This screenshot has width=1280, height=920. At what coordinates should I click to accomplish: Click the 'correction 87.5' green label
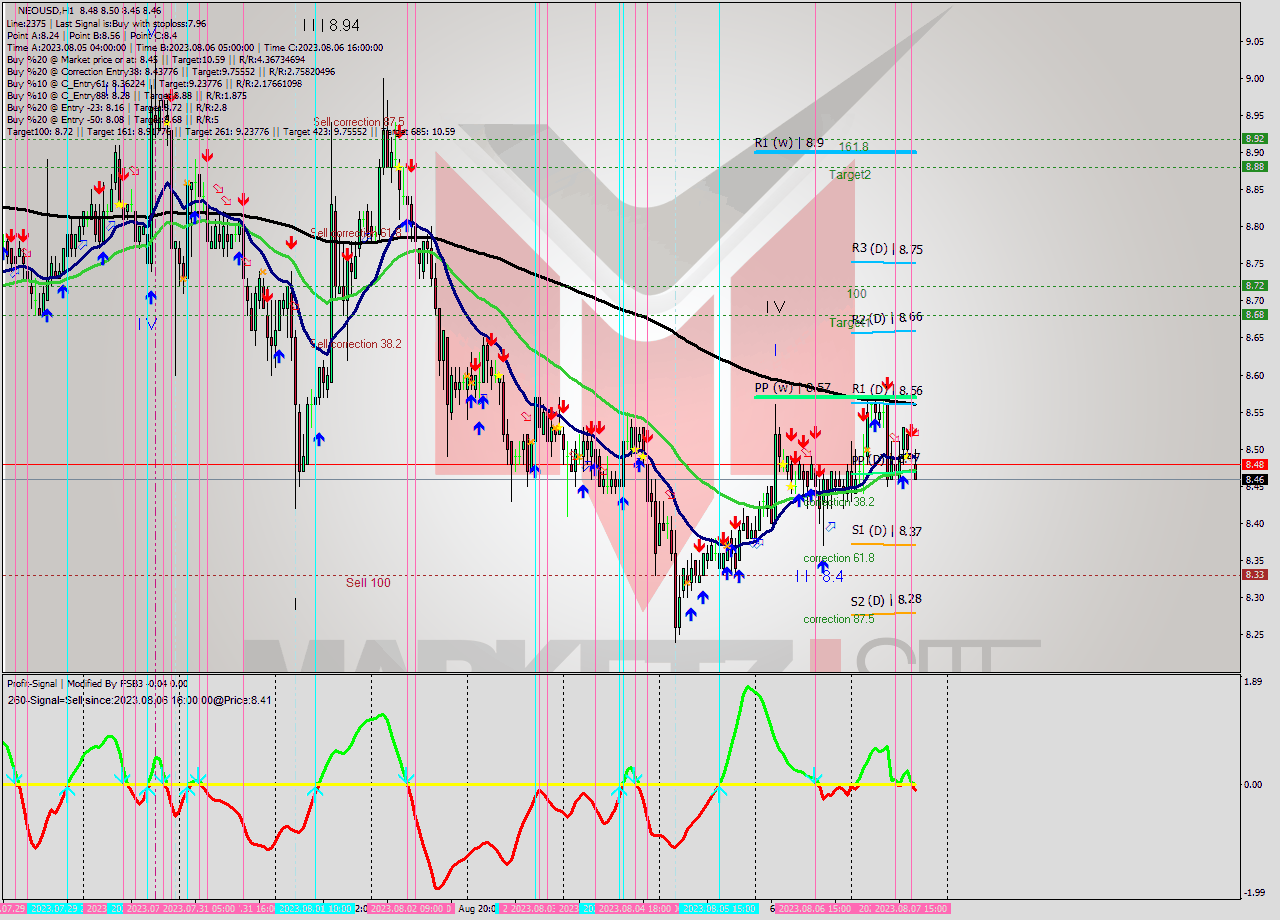[x=838, y=619]
